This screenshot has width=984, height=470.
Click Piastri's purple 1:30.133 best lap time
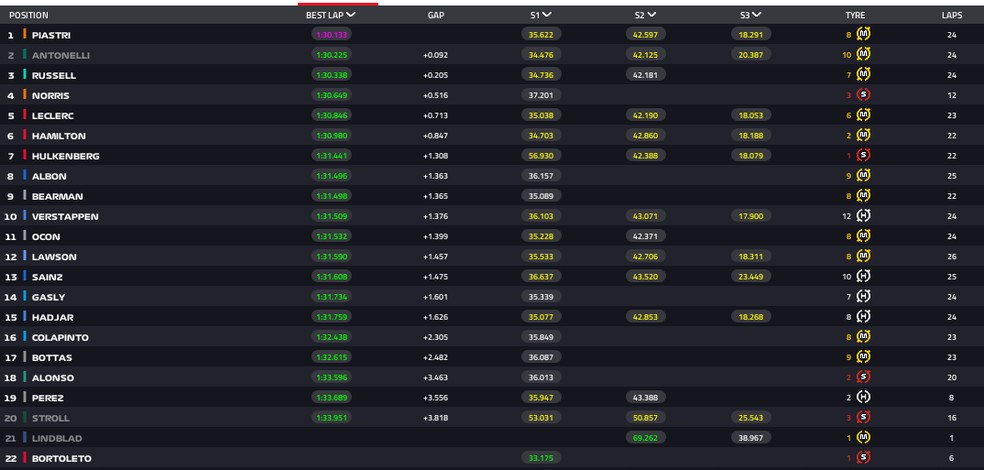pos(330,35)
